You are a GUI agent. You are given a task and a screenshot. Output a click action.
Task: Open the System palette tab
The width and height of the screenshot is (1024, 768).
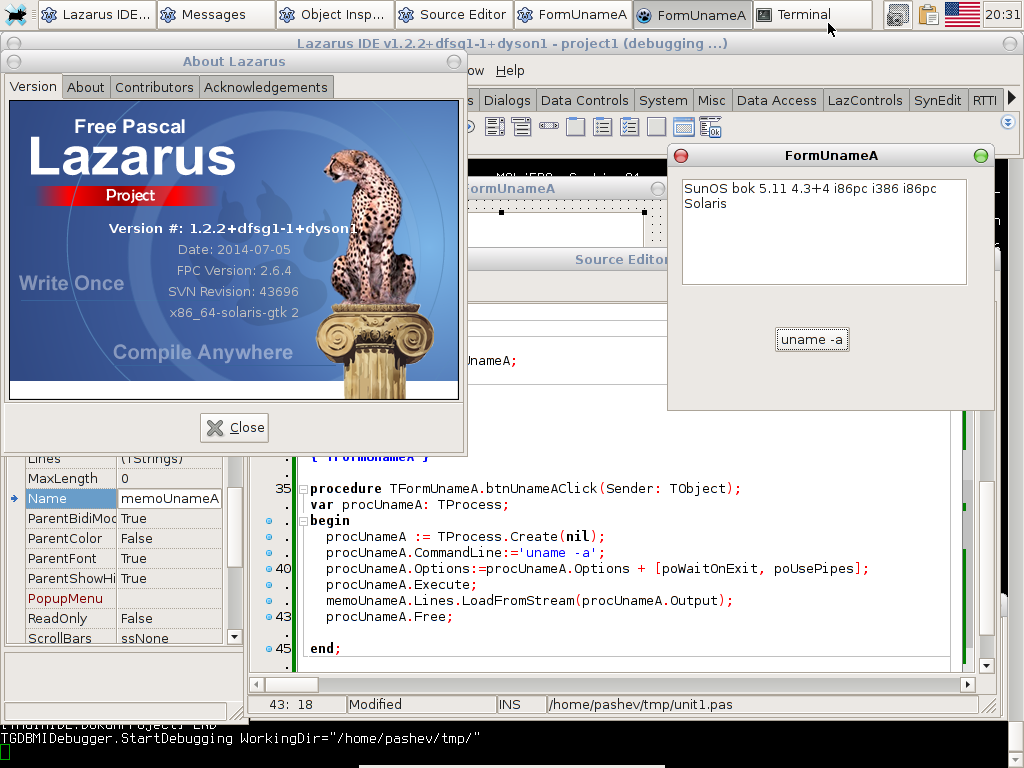pos(663,101)
